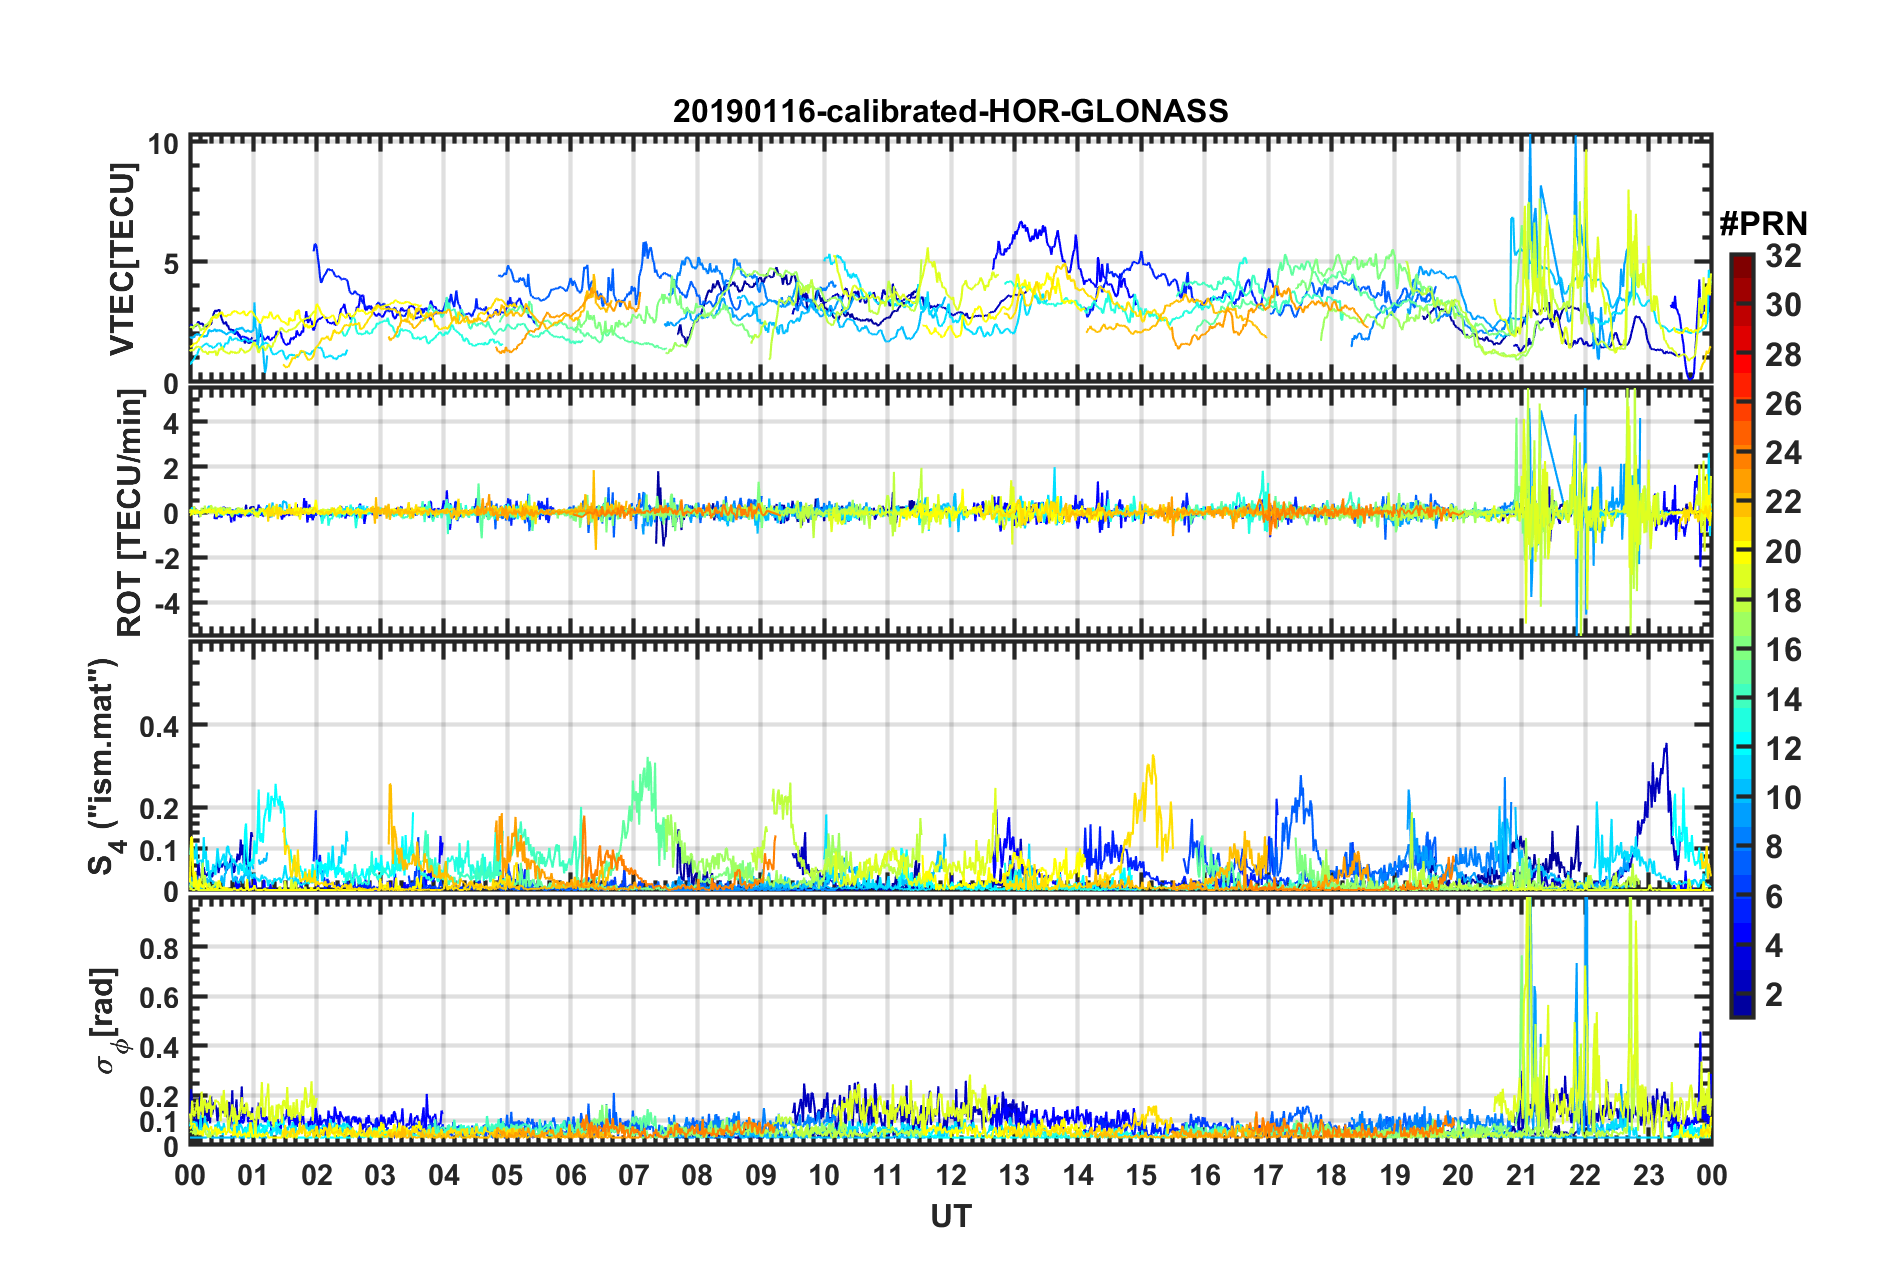Select the "15" hour tick on the UT axis
1902x1272 pixels.
[1141, 1174]
